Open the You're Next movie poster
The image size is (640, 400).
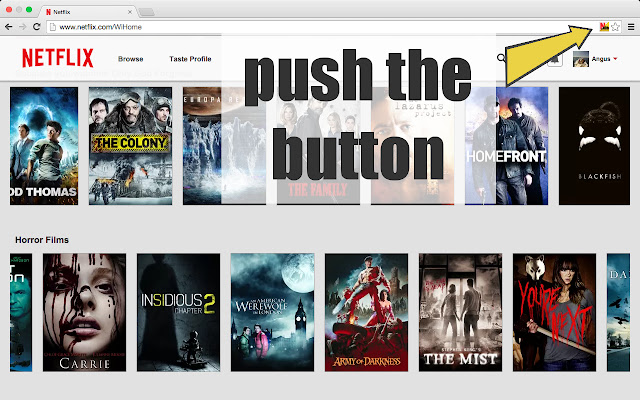(x=554, y=312)
